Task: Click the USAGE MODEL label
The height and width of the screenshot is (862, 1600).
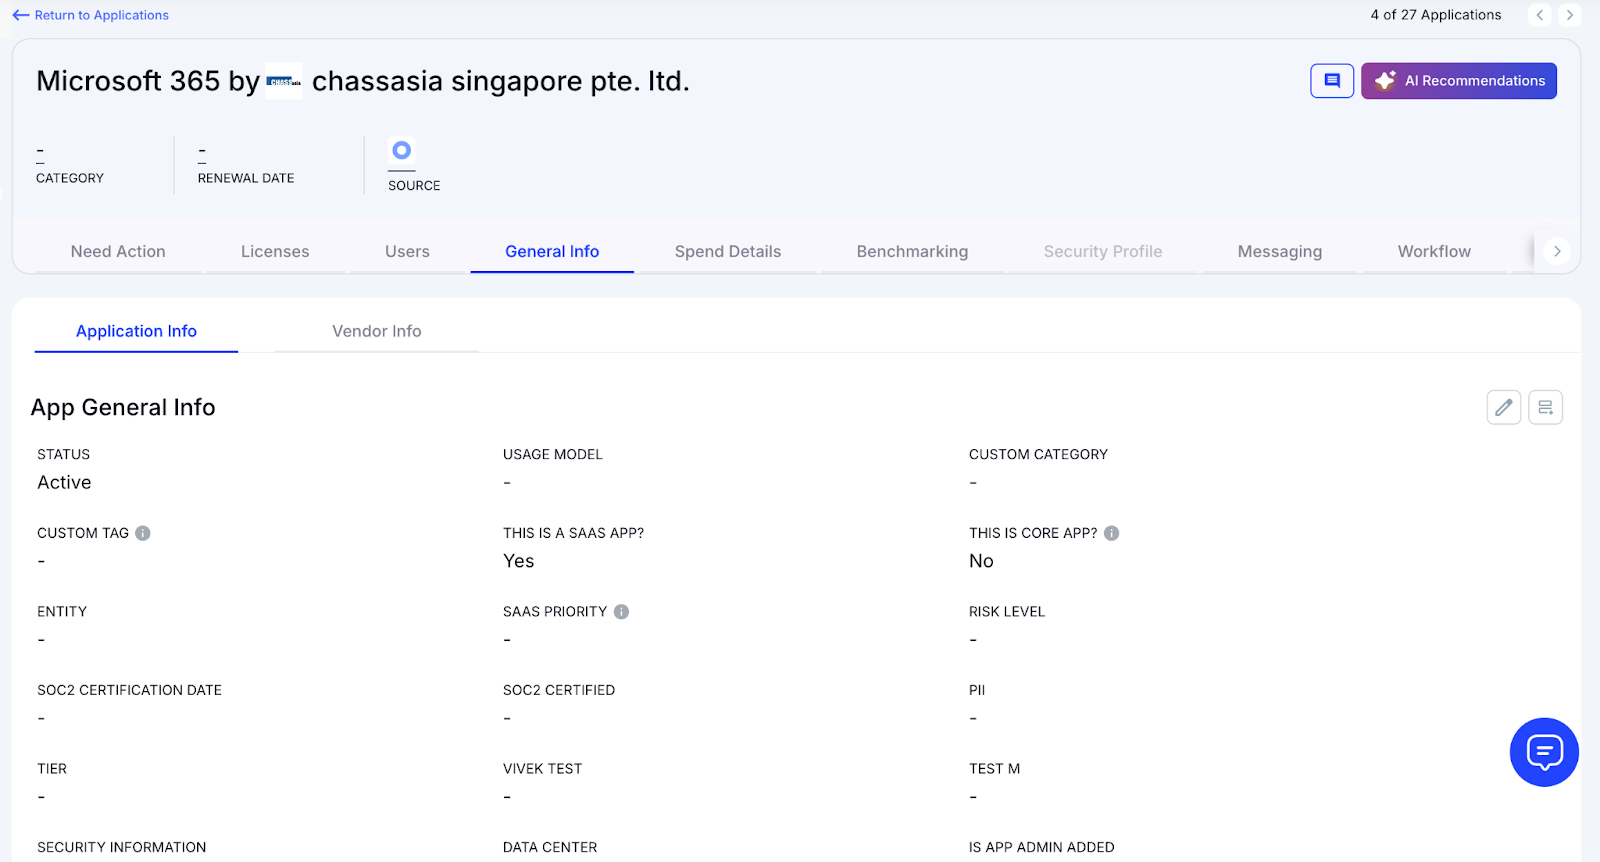Action: click(x=553, y=454)
